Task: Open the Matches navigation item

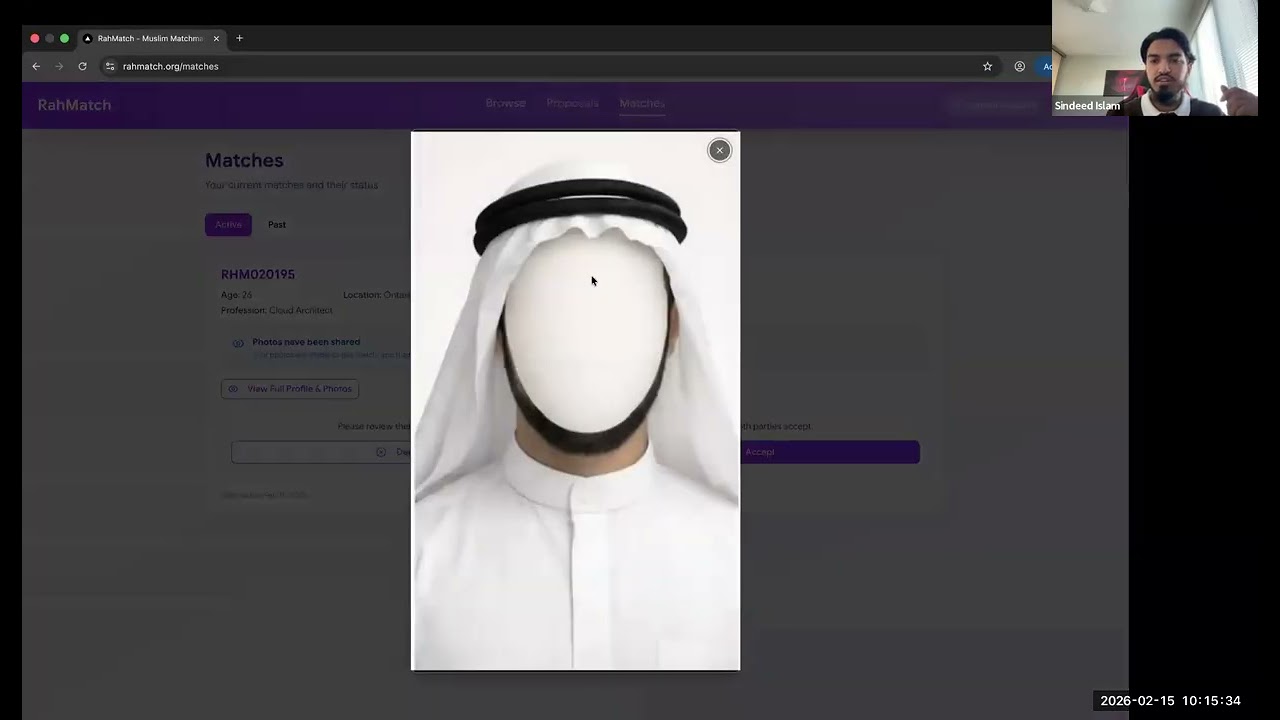Action: (x=642, y=103)
